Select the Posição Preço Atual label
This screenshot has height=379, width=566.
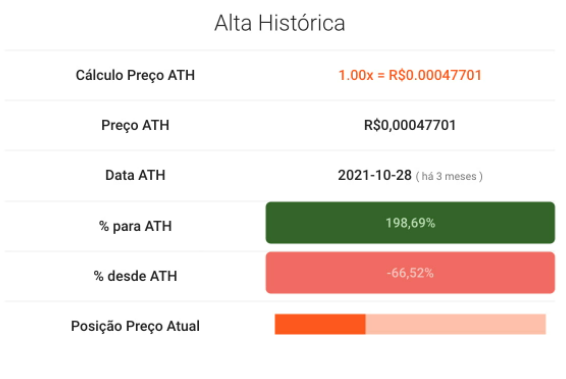pyautogui.click(x=135, y=326)
